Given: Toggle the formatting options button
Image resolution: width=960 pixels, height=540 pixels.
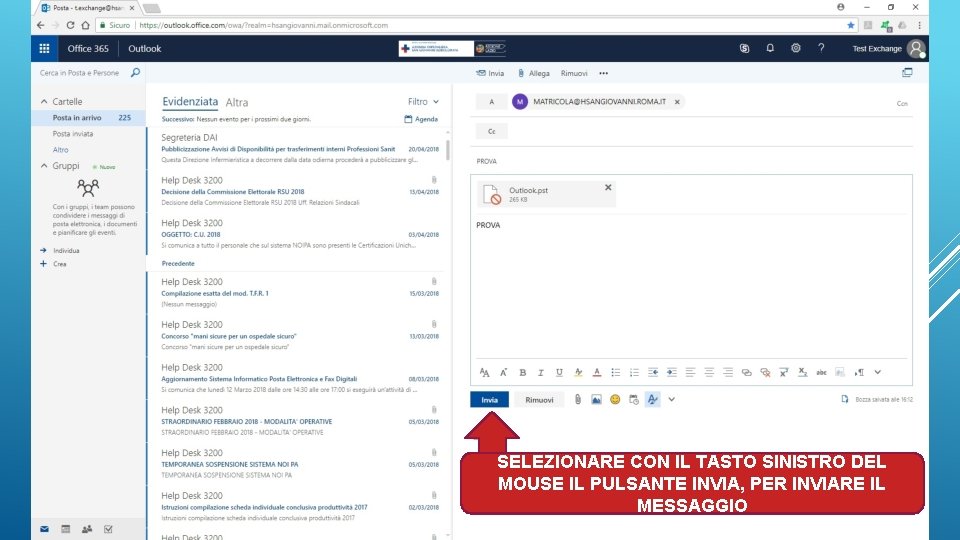Looking at the screenshot, I should click(x=653, y=399).
